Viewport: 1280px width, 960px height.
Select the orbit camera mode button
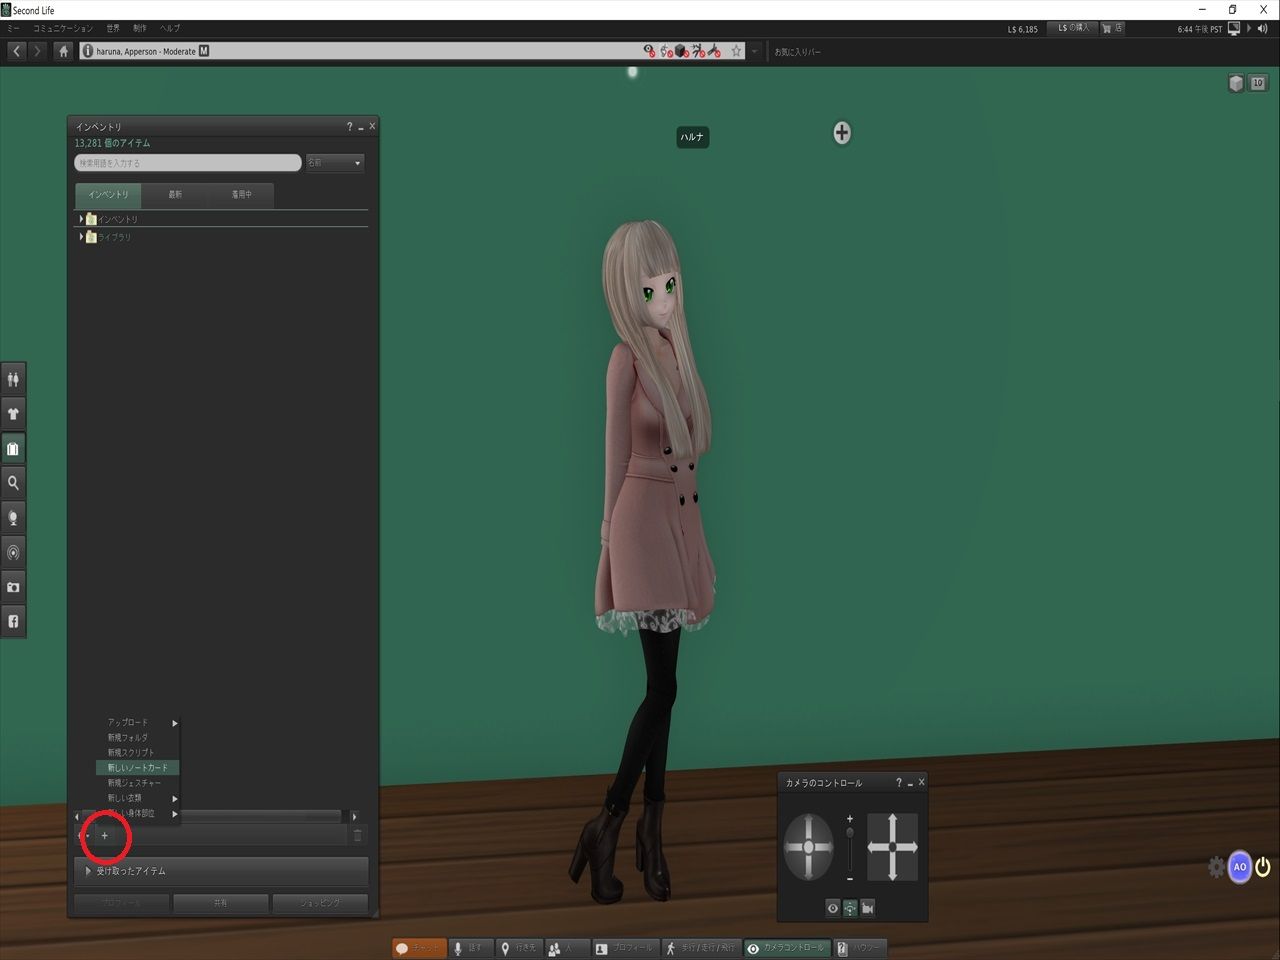tap(850, 908)
